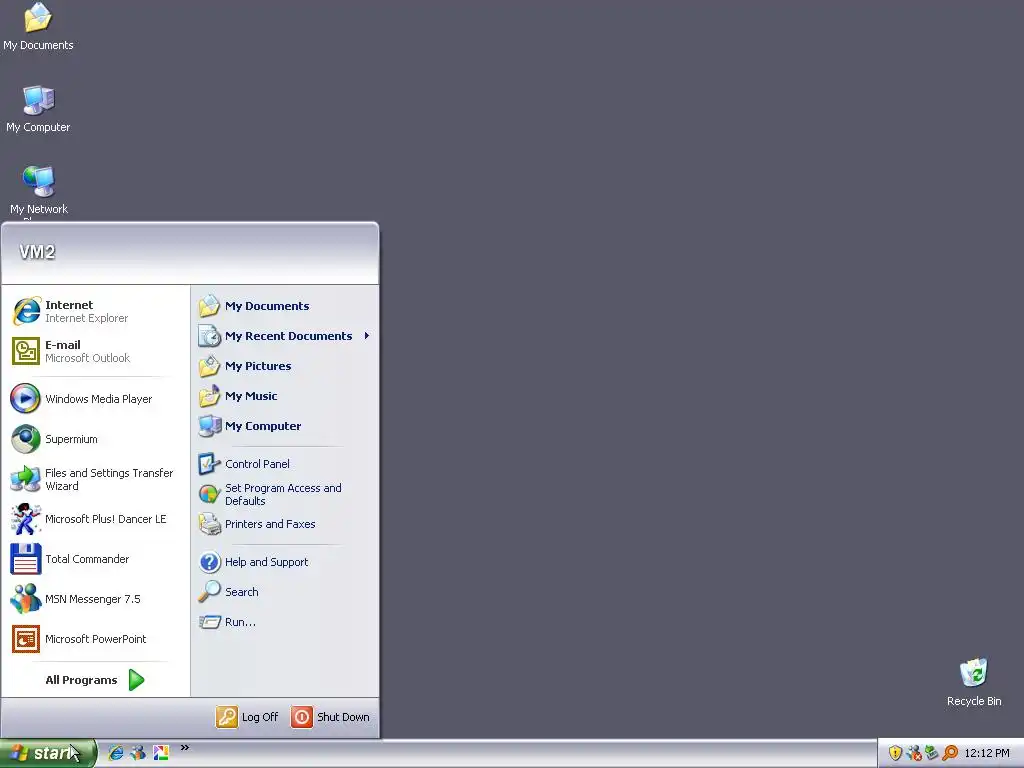Open My Pictures folder

(x=285, y=366)
